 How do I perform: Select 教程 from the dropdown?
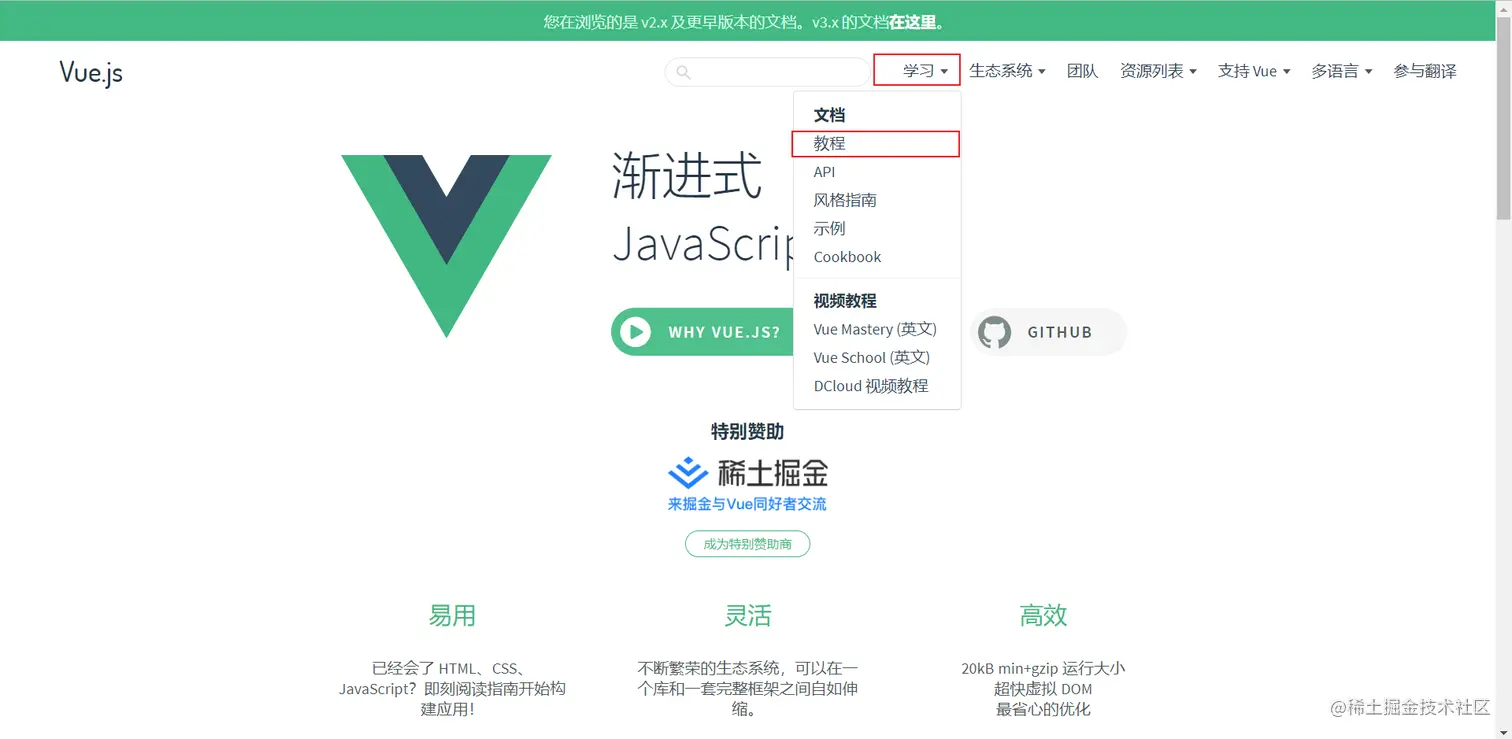coord(829,144)
